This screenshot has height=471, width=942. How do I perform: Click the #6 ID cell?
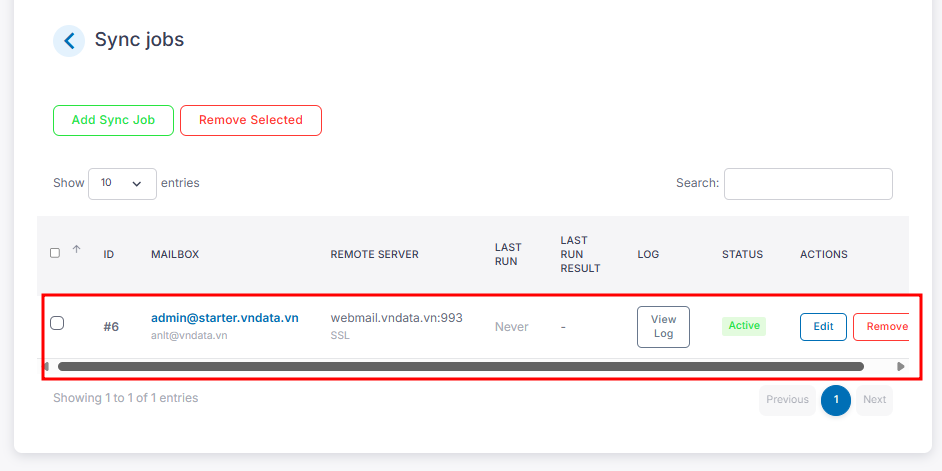pos(111,327)
